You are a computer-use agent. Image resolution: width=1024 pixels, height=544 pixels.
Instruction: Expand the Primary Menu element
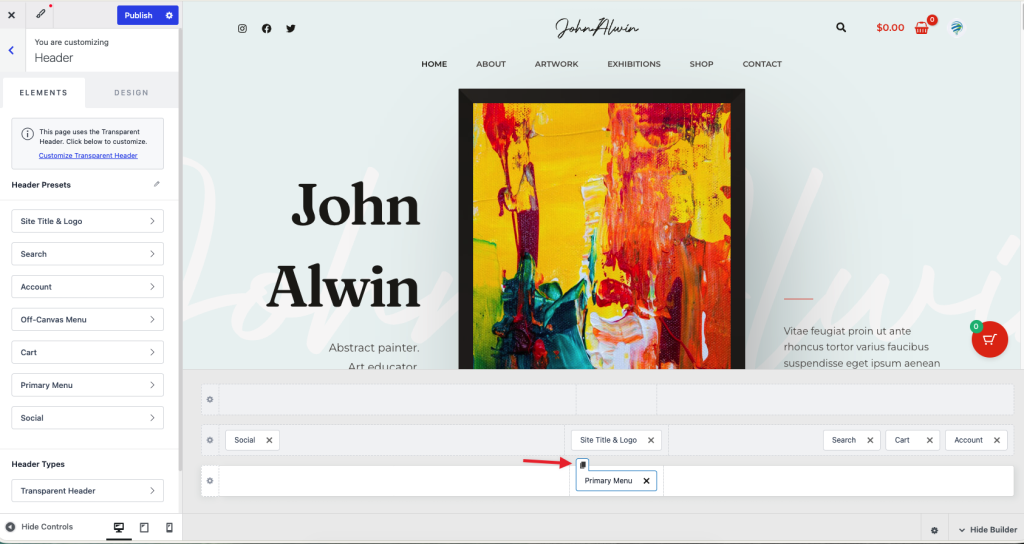point(88,385)
